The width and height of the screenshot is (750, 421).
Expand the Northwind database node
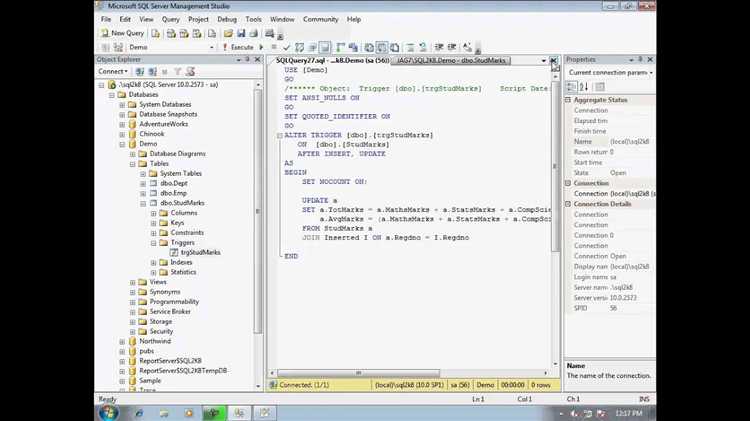tap(122, 341)
